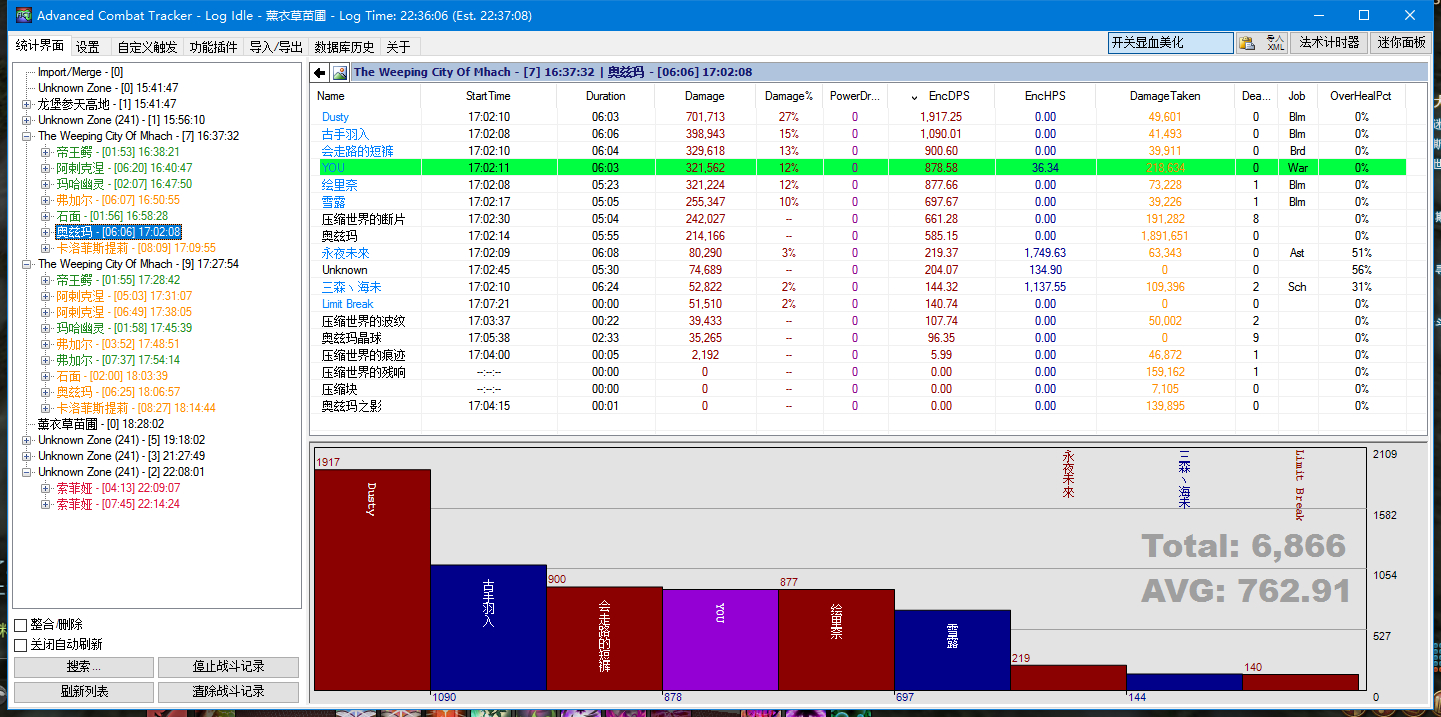Click the ACT application icon in title bar
The image size is (1441, 717).
coord(24,15)
